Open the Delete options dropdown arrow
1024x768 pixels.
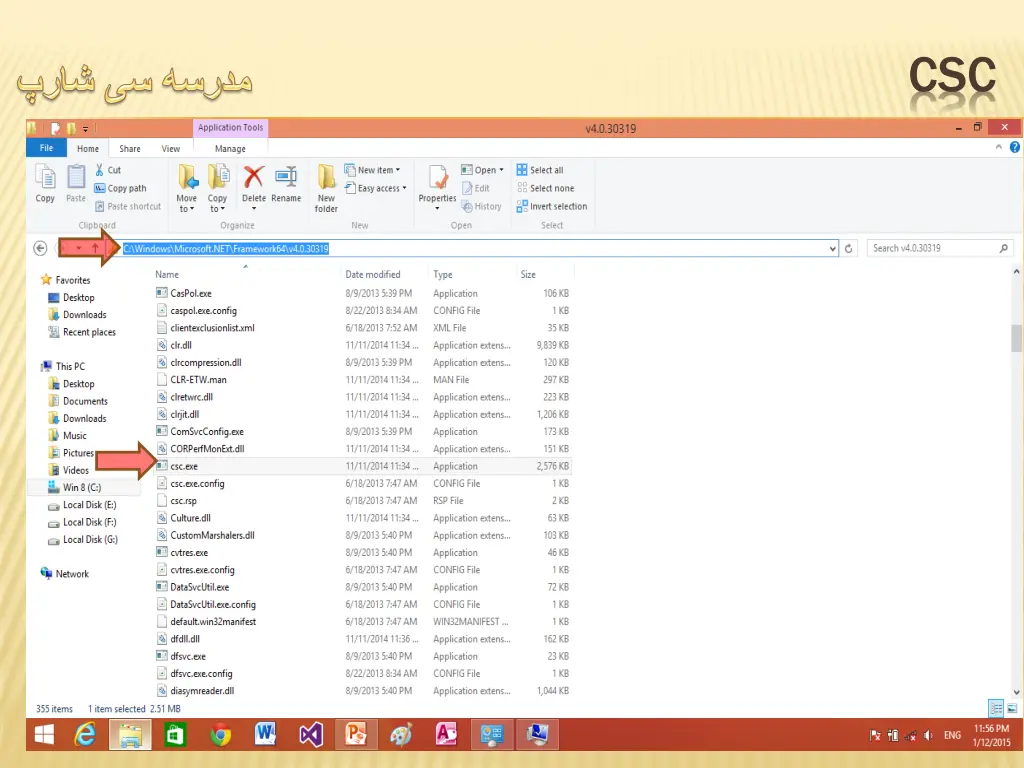click(x=254, y=209)
